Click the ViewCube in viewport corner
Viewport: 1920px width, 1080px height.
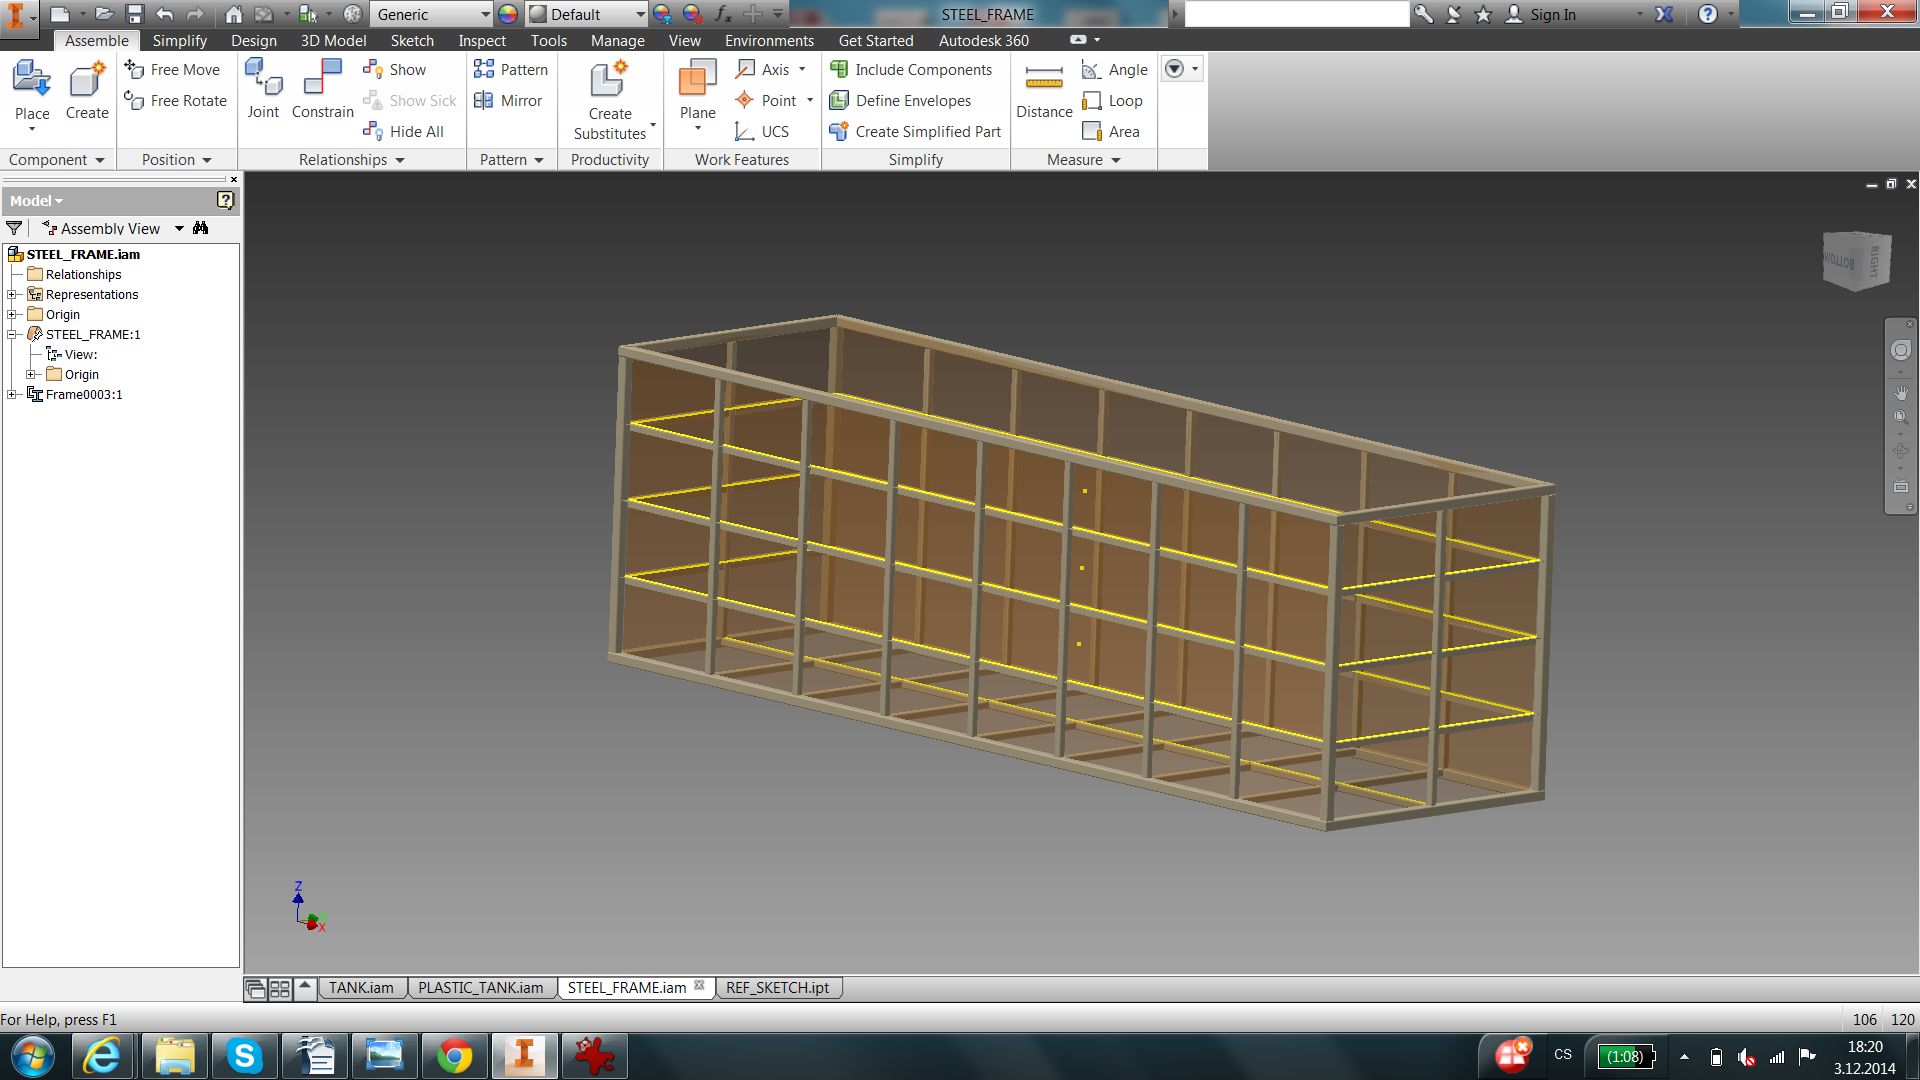coord(1856,260)
